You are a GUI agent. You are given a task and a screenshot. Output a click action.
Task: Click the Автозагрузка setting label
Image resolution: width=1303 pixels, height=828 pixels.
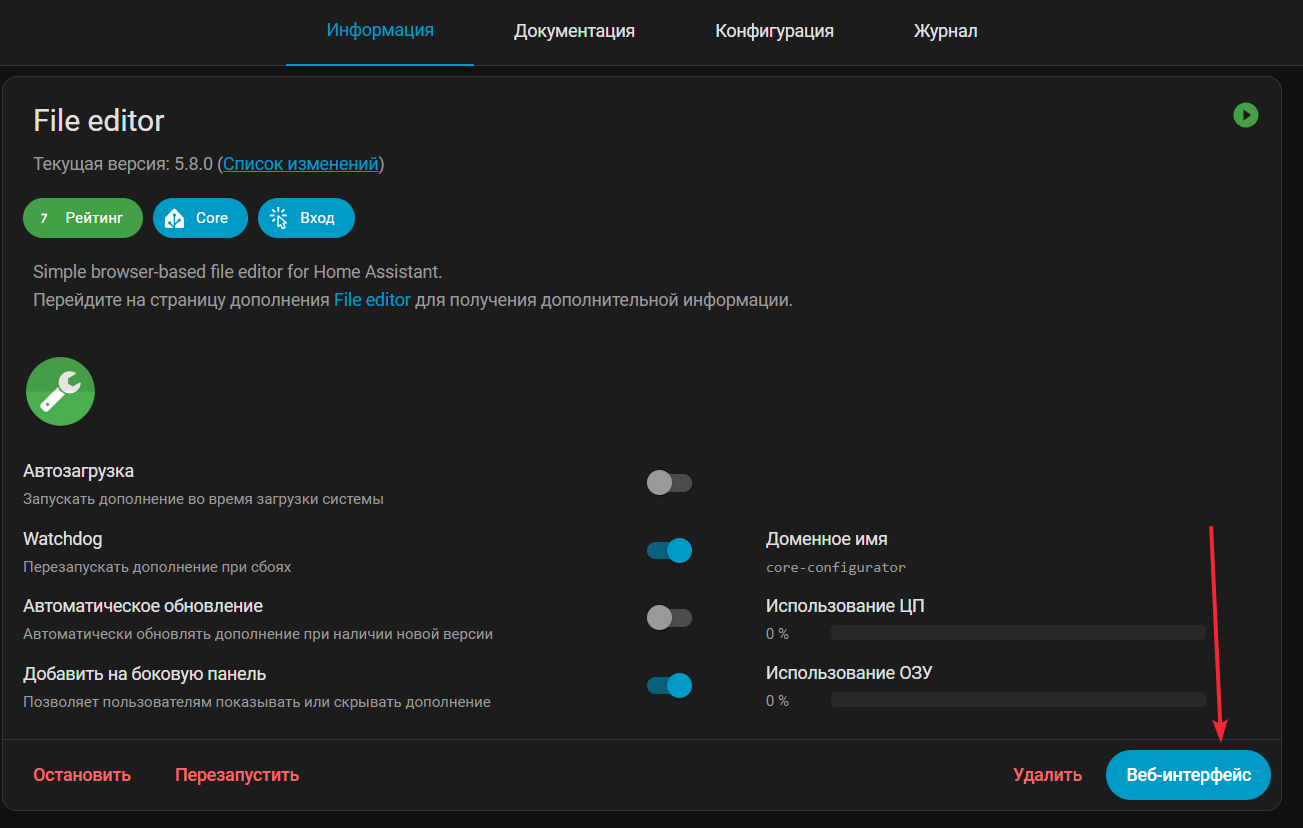click(78, 471)
